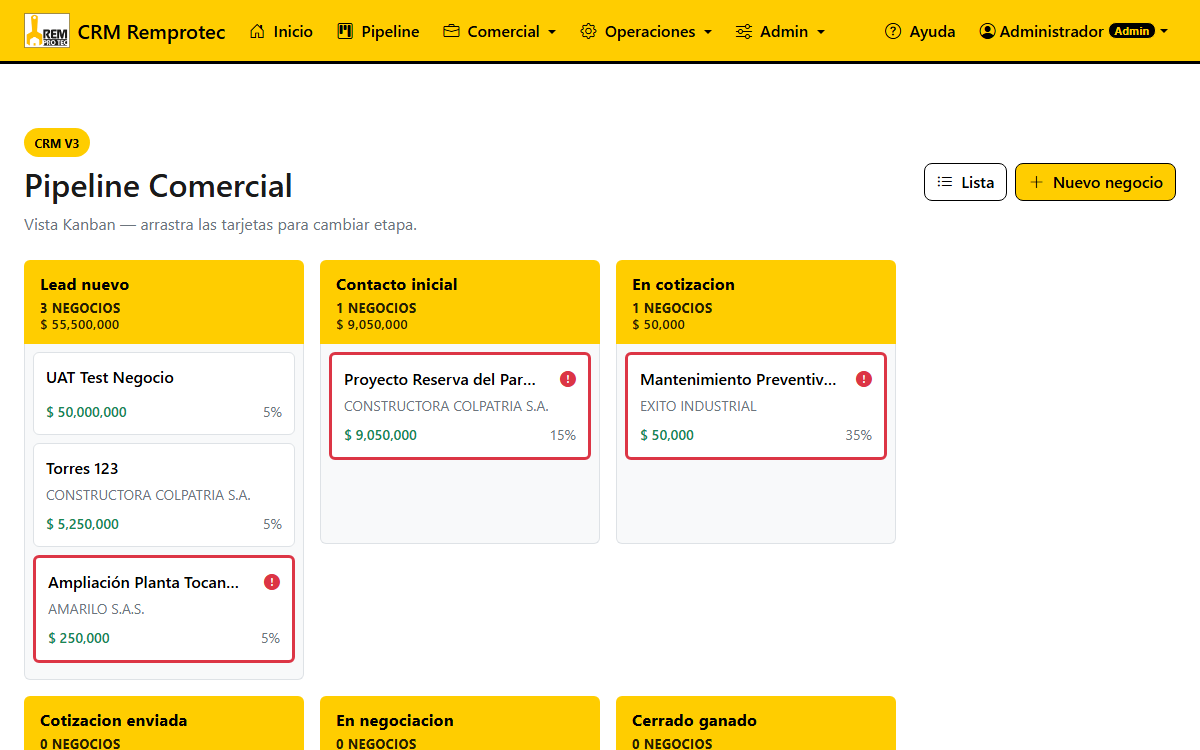Click the house icon beside Inicio

click(258, 31)
